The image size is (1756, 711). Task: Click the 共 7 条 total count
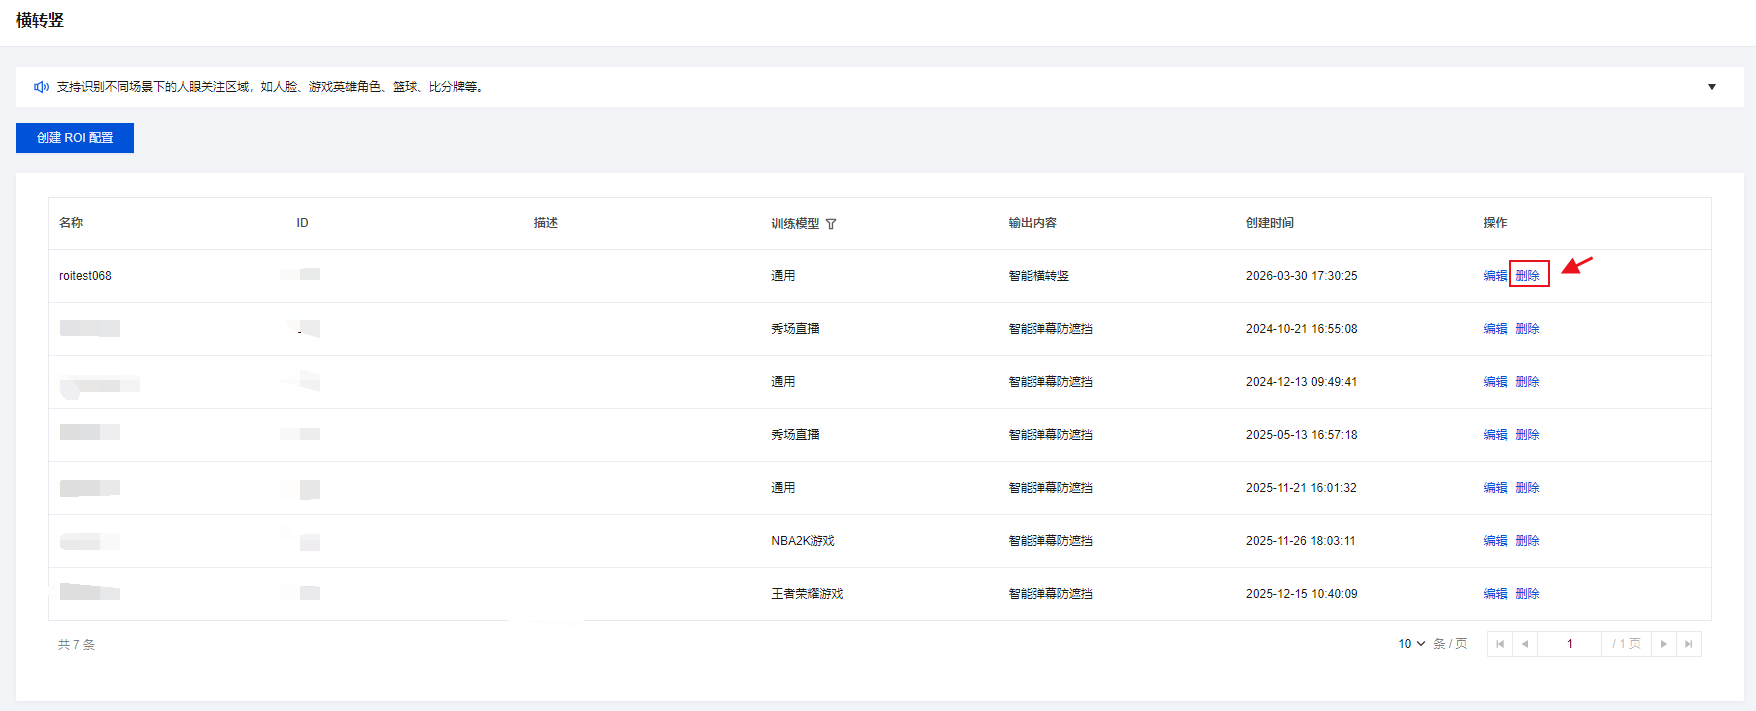coord(77,645)
